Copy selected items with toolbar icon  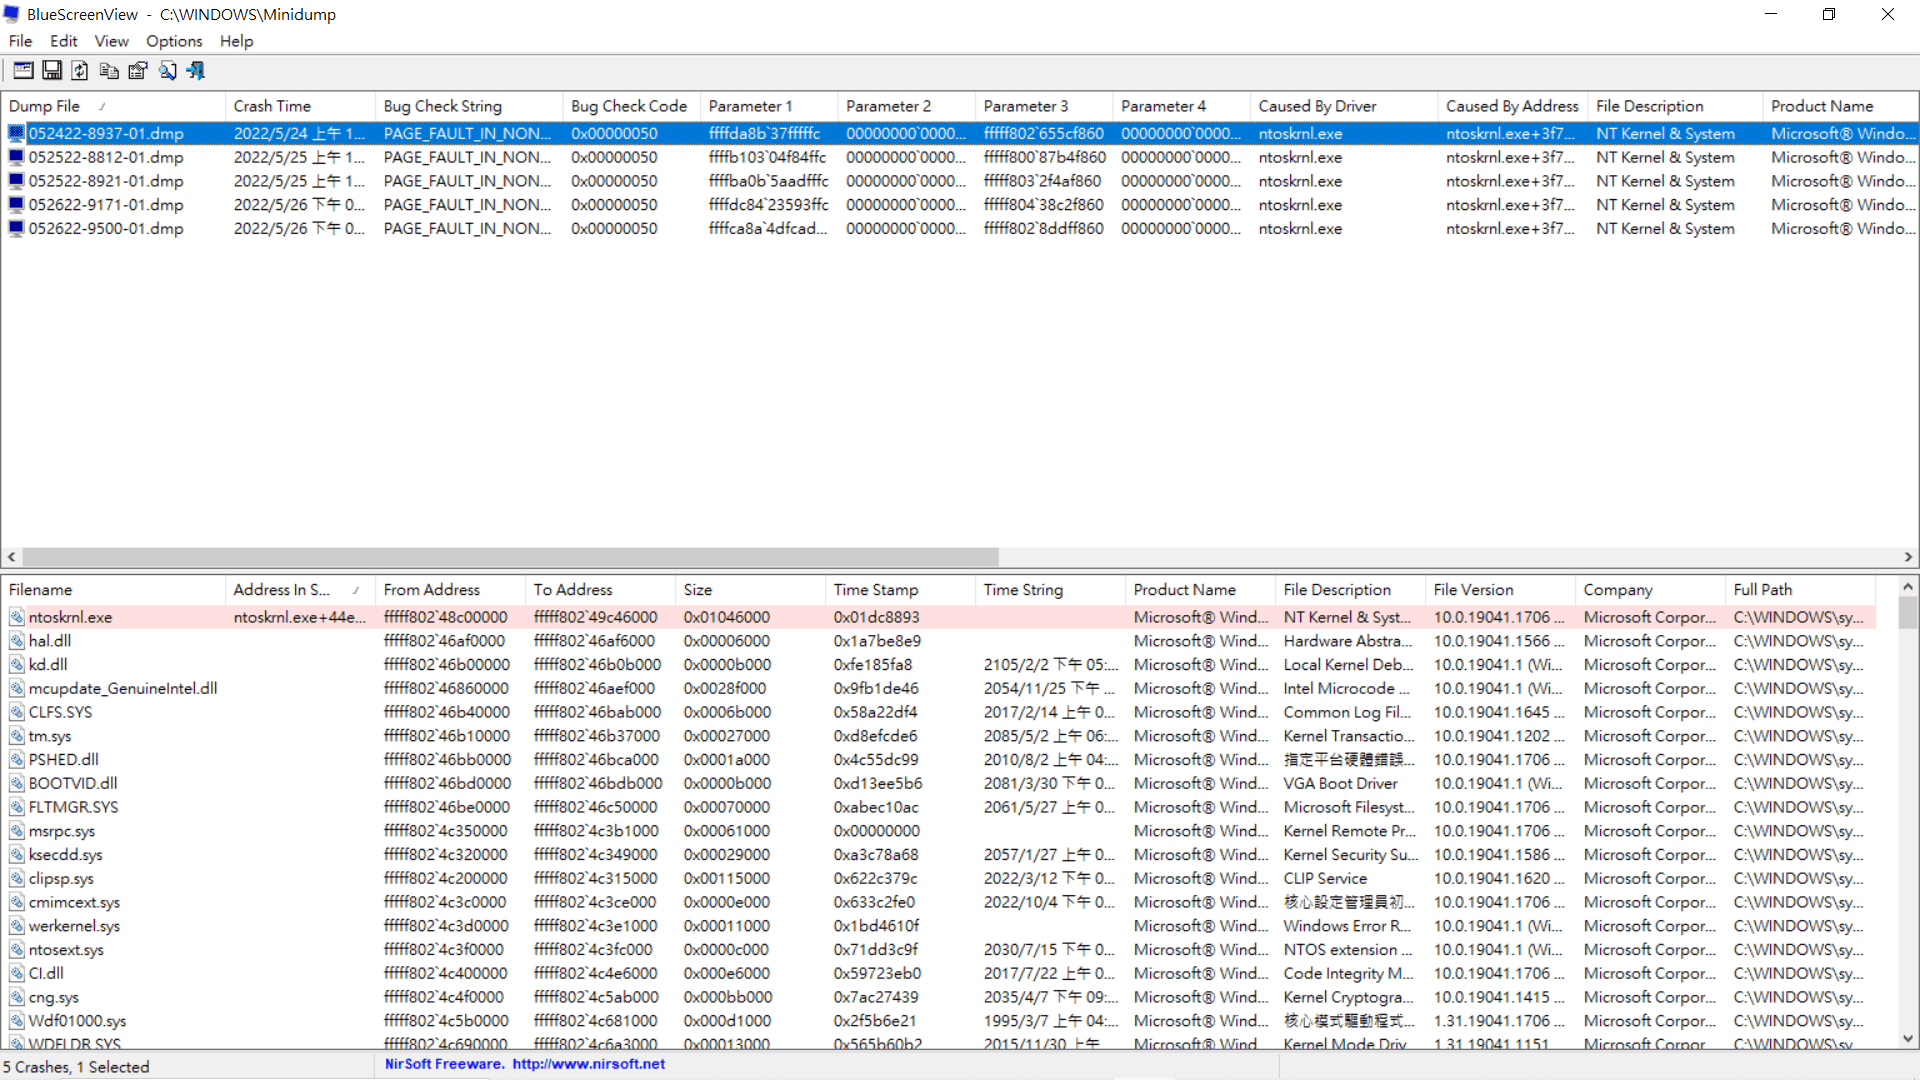109,70
